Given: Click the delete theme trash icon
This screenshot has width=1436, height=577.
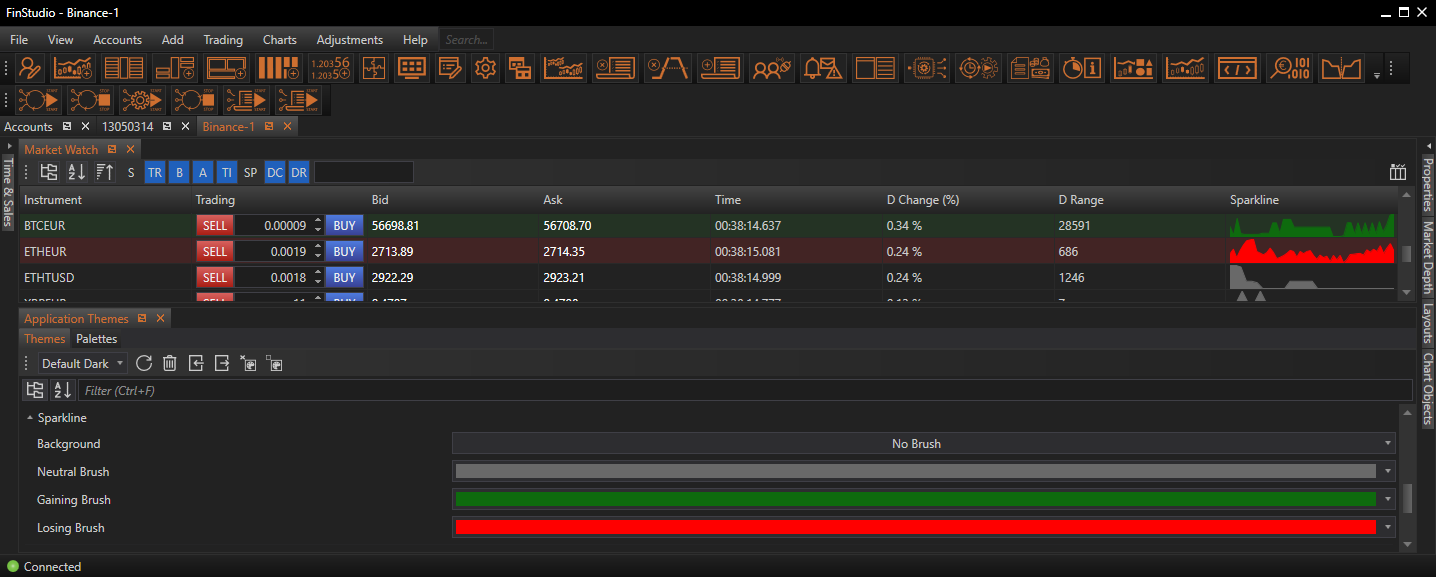Looking at the screenshot, I should tap(170, 364).
